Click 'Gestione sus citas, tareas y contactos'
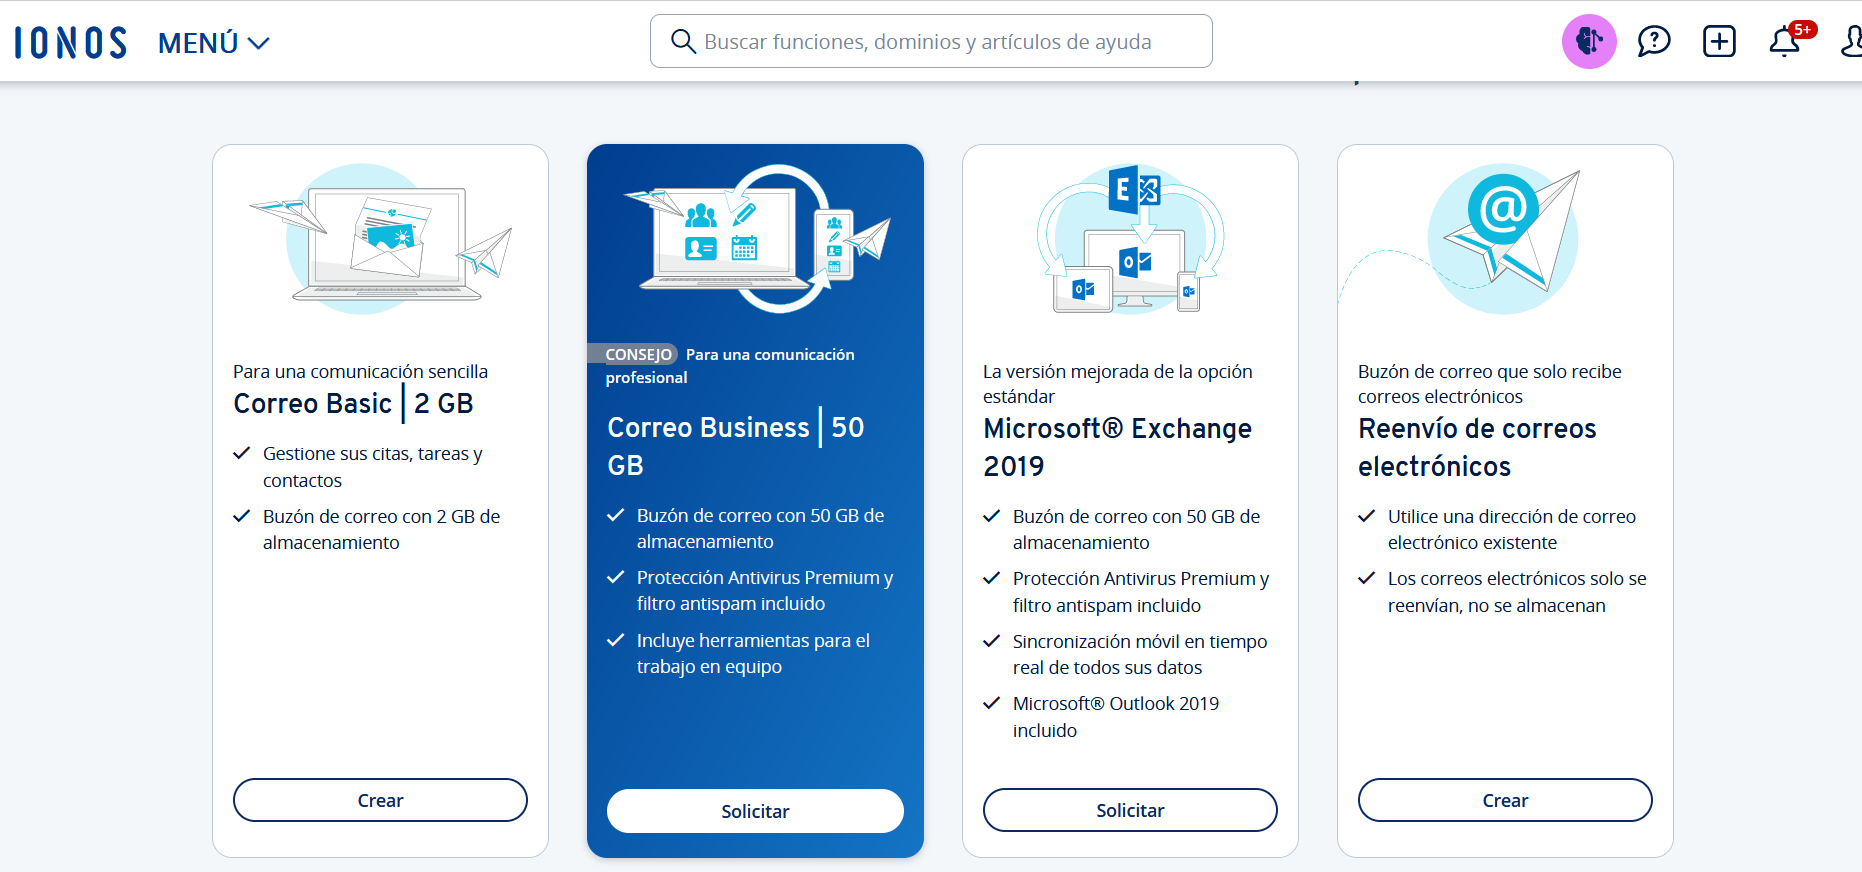The image size is (1862, 872). [372, 467]
